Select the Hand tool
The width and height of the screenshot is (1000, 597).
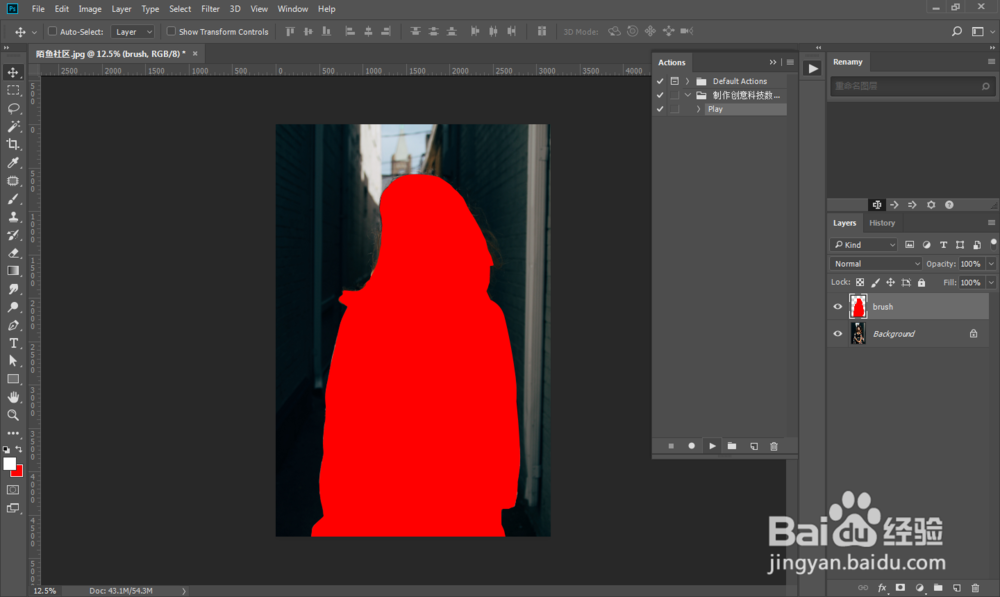pyautogui.click(x=13, y=397)
